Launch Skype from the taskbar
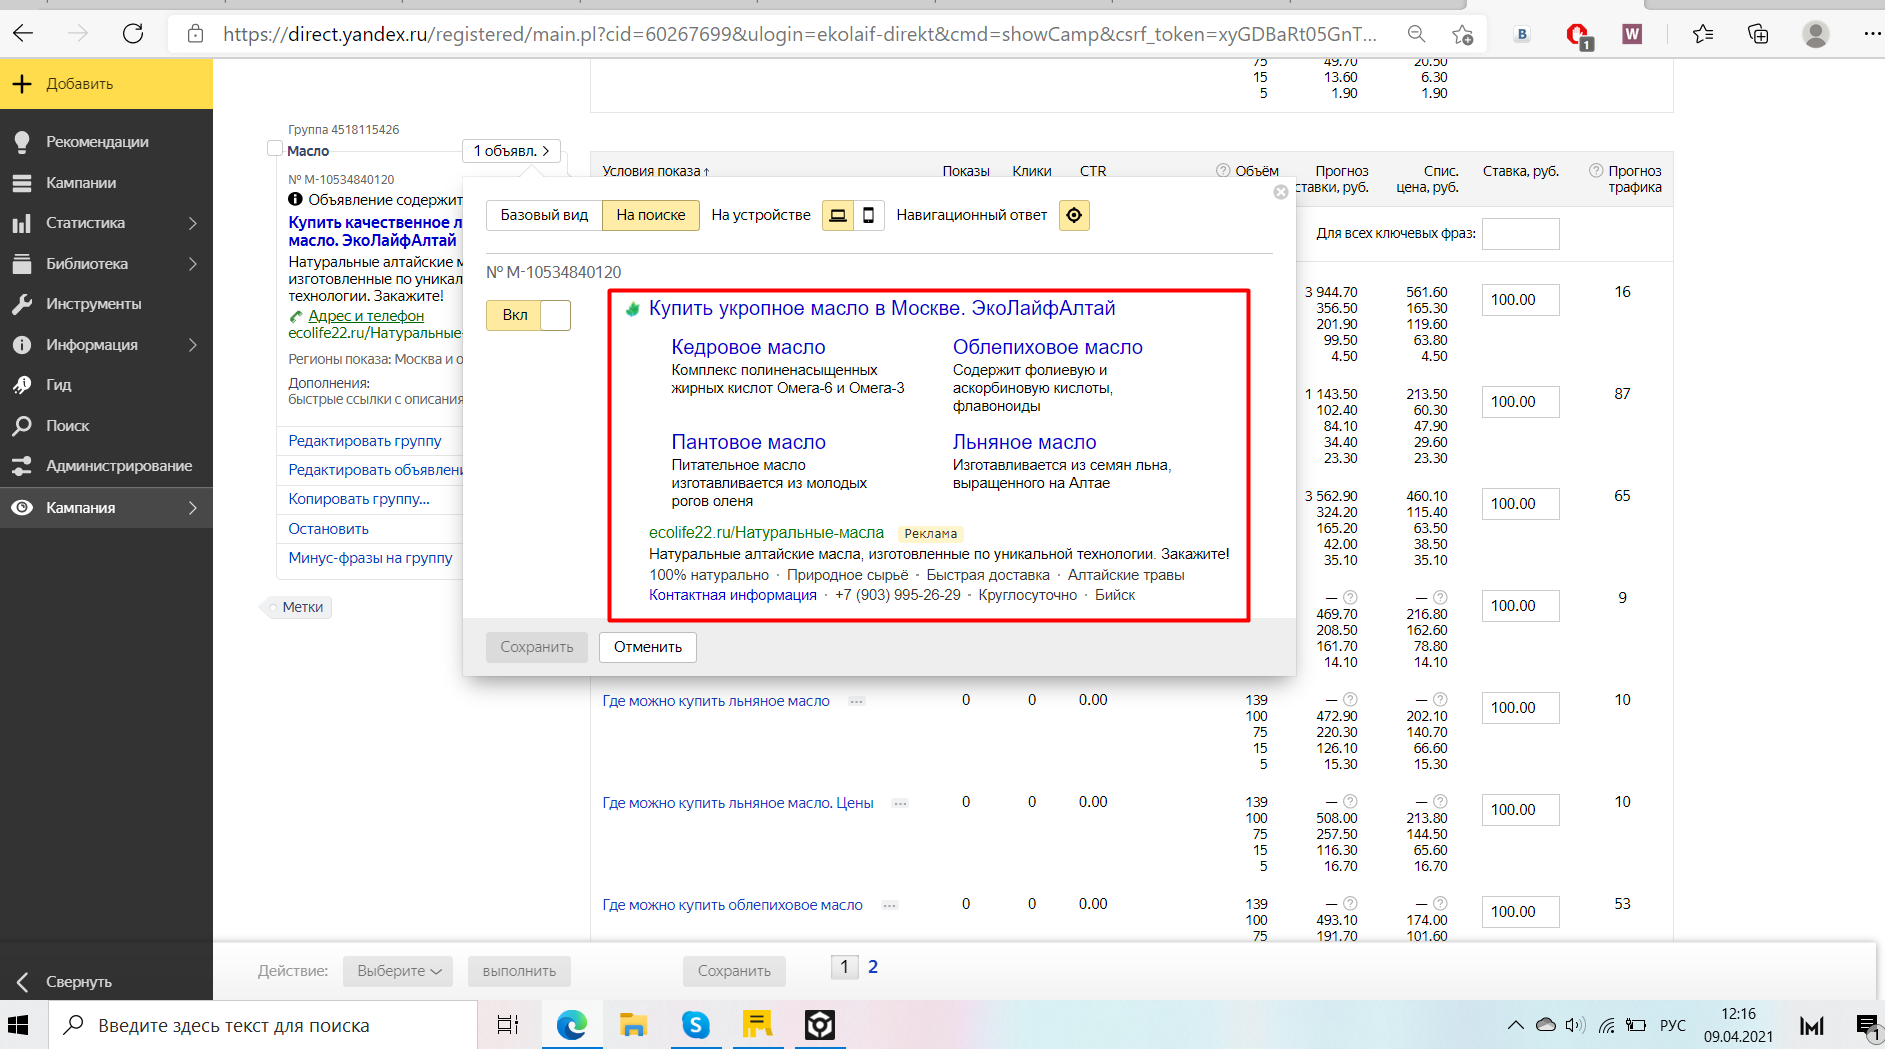The height and width of the screenshot is (1049, 1885). coord(695,1025)
